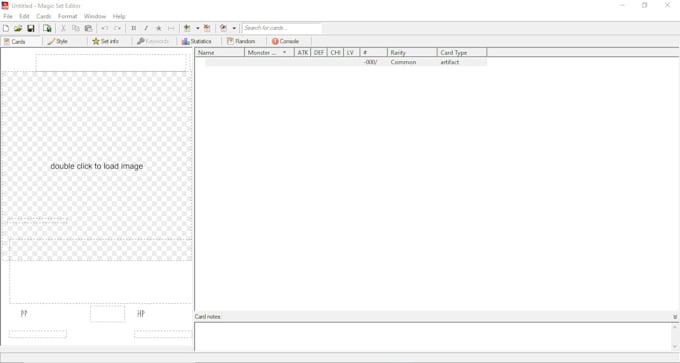Sort by the Rarity column header
The height and width of the screenshot is (363, 680).
412,52
